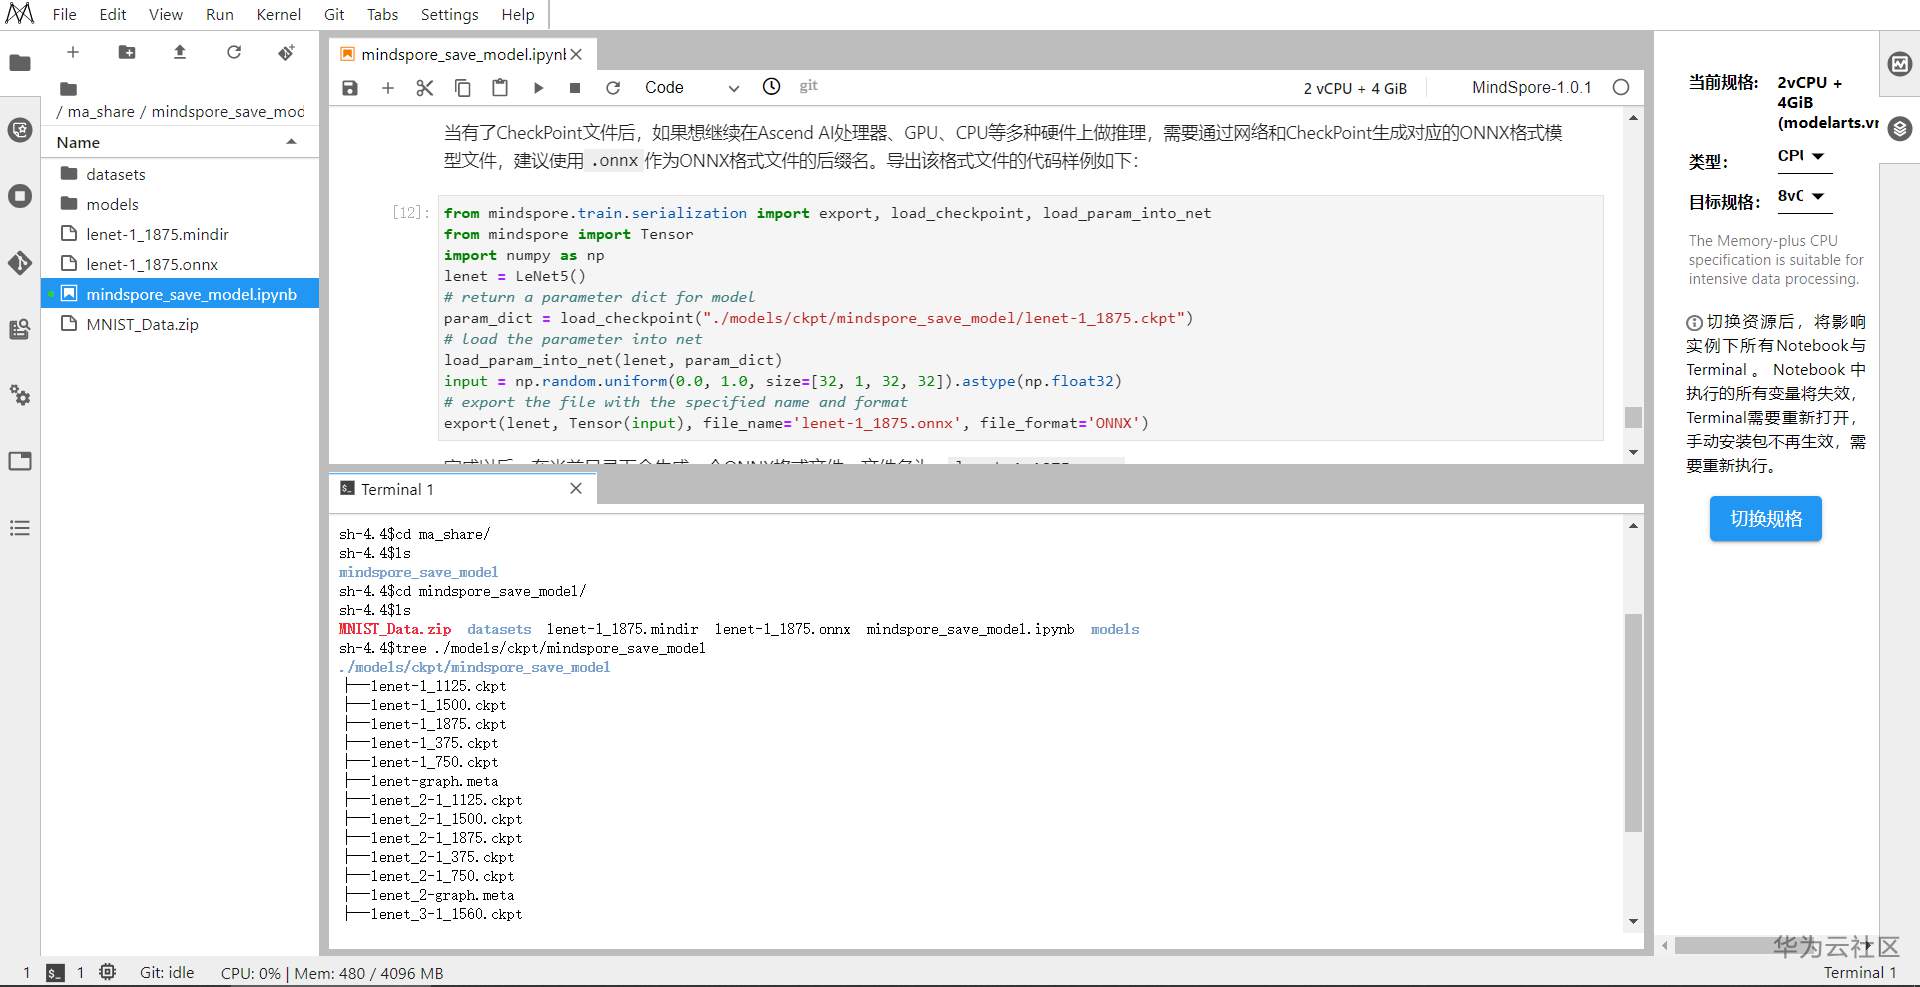Open the File menu
This screenshot has height=987, width=1920.
64,14
